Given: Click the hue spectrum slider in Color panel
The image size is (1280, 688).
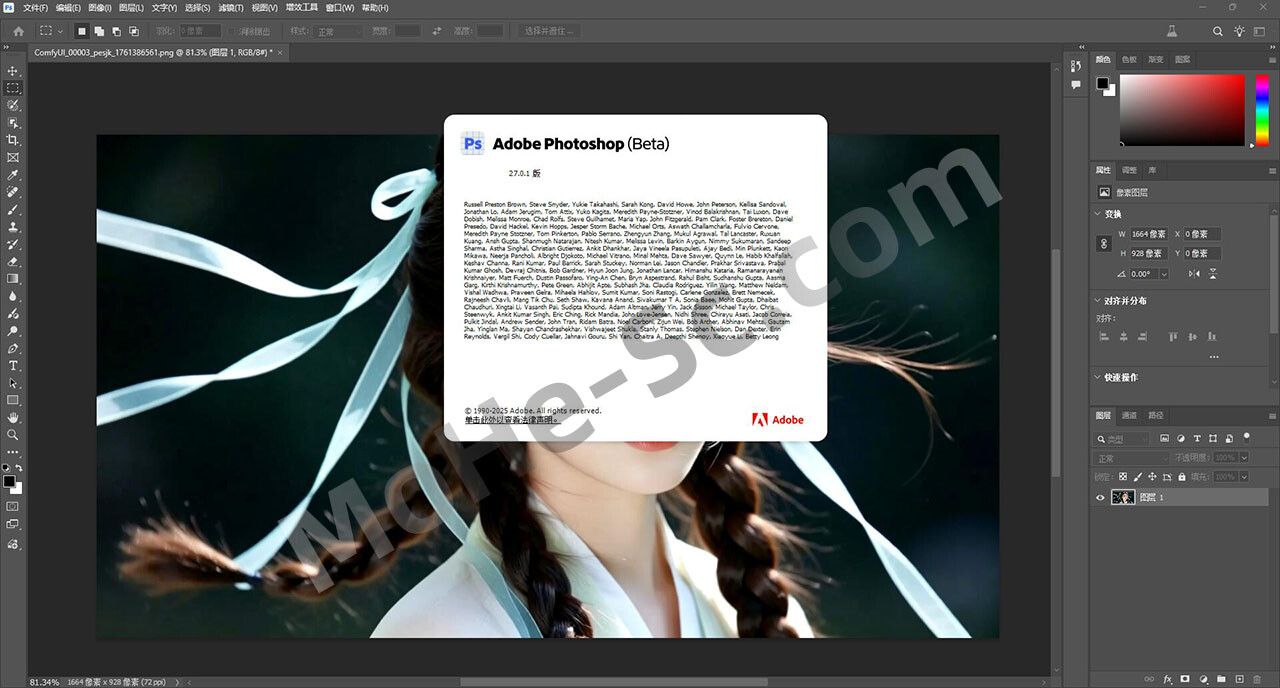Looking at the screenshot, I should tap(1253, 109).
